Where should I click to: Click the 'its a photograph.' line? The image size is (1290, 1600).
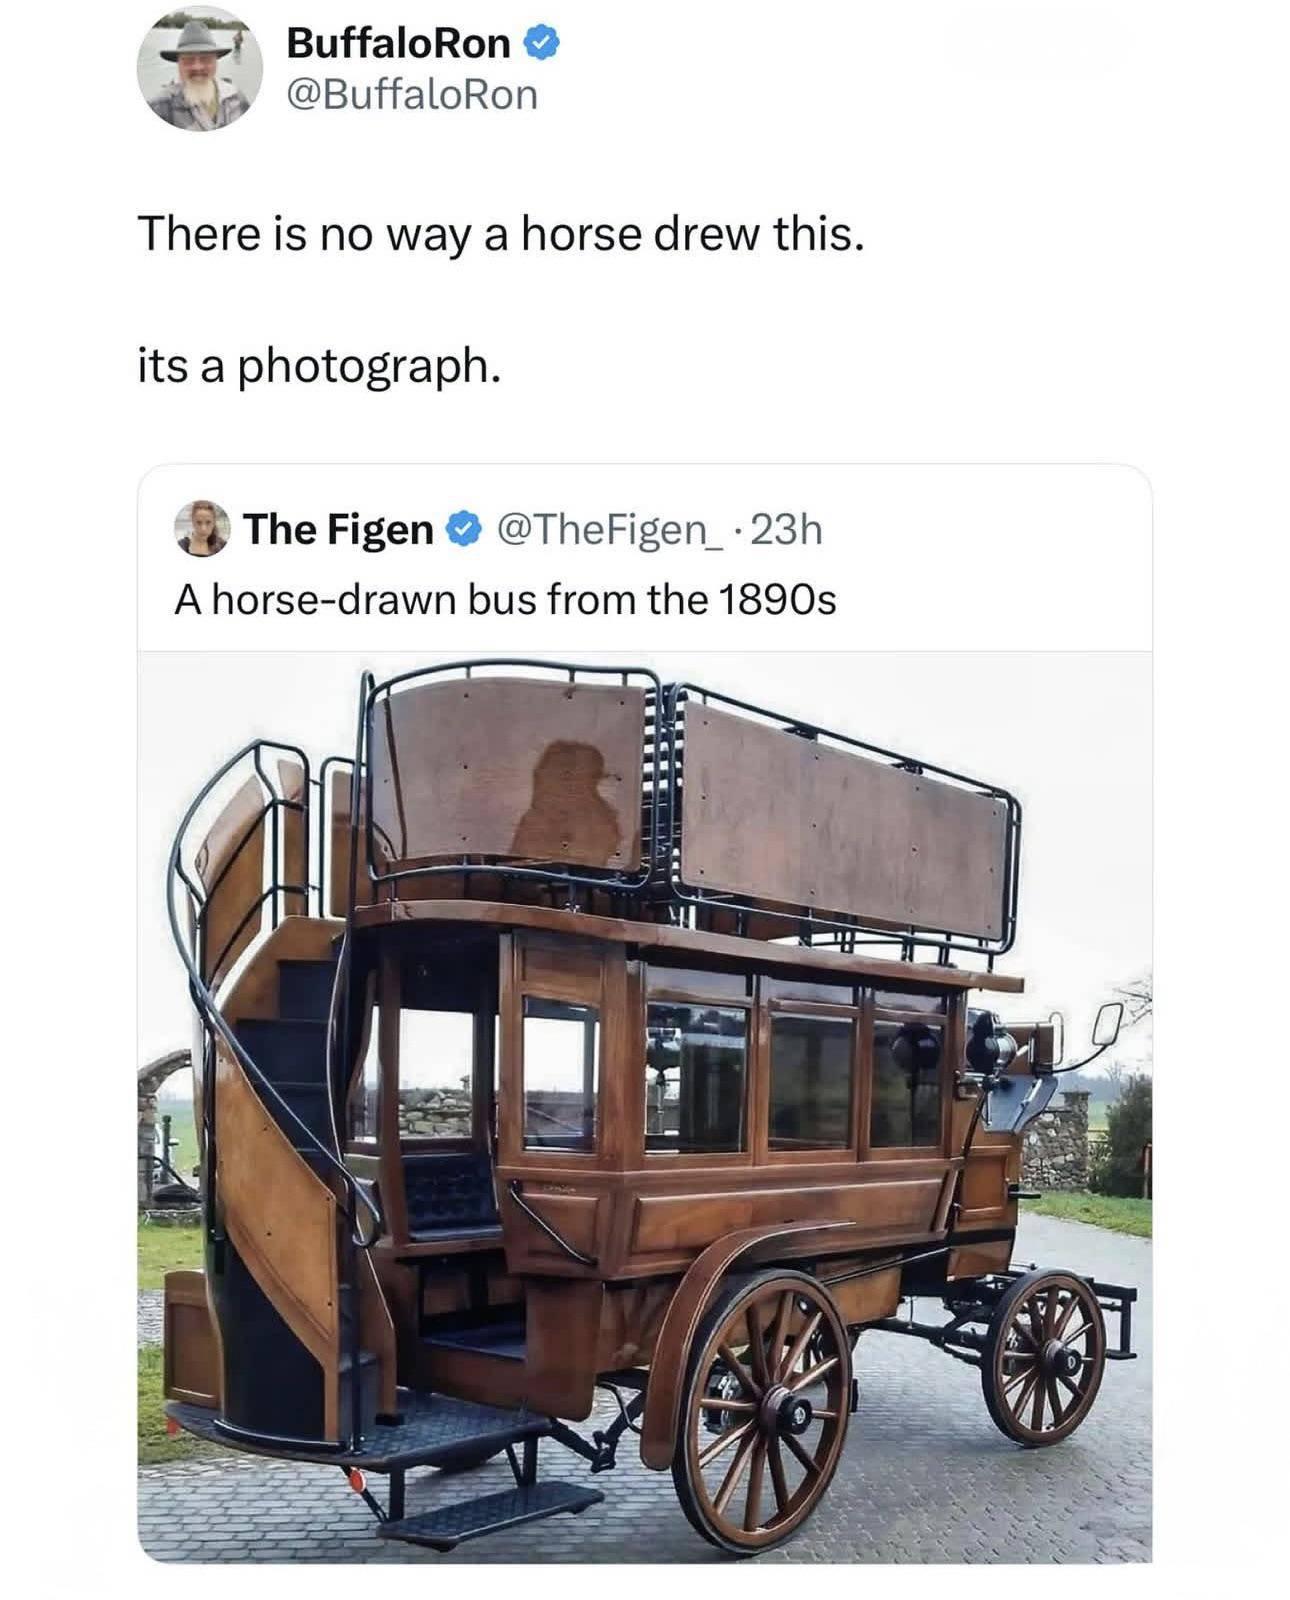point(318,368)
